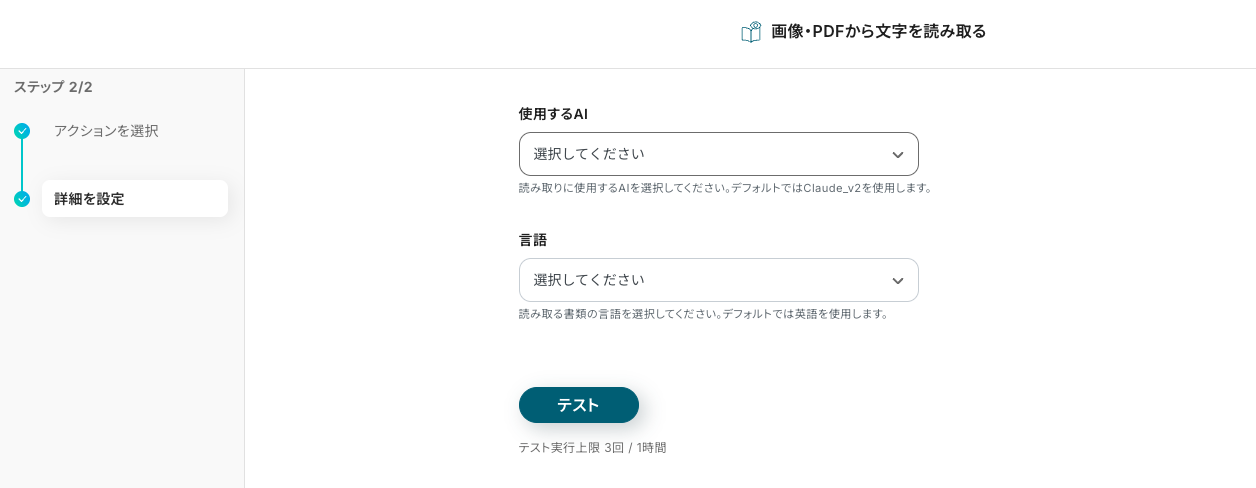The height and width of the screenshot is (488, 1256).
Task: Click 選択してください placeholder in 使用するAI
Action: click(589, 154)
